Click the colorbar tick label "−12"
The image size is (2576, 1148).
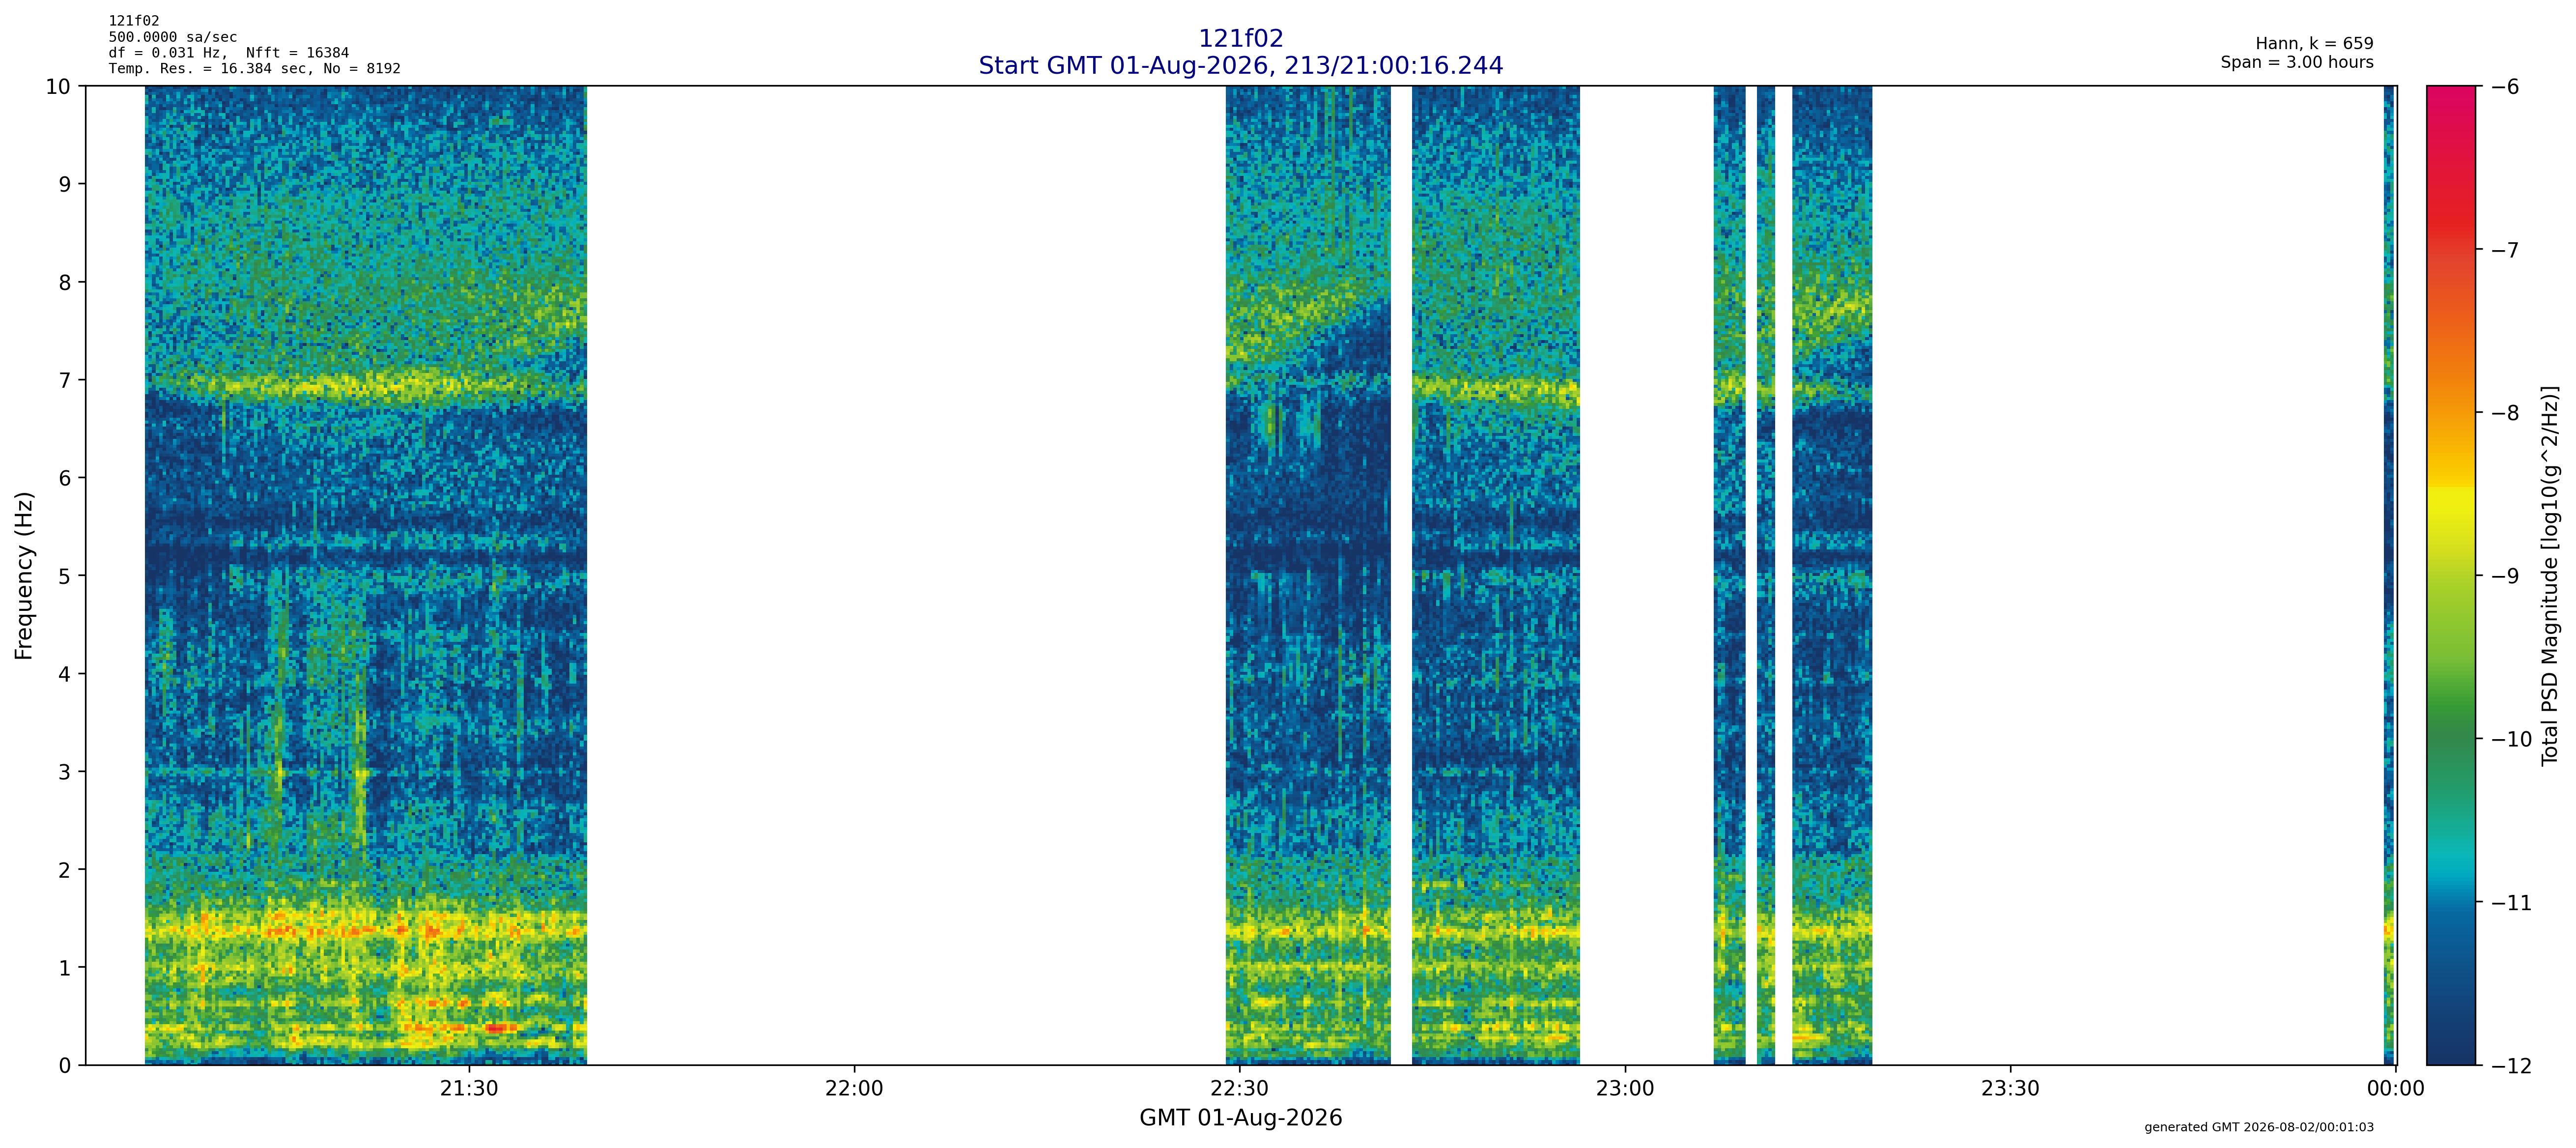tap(2512, 1066)
